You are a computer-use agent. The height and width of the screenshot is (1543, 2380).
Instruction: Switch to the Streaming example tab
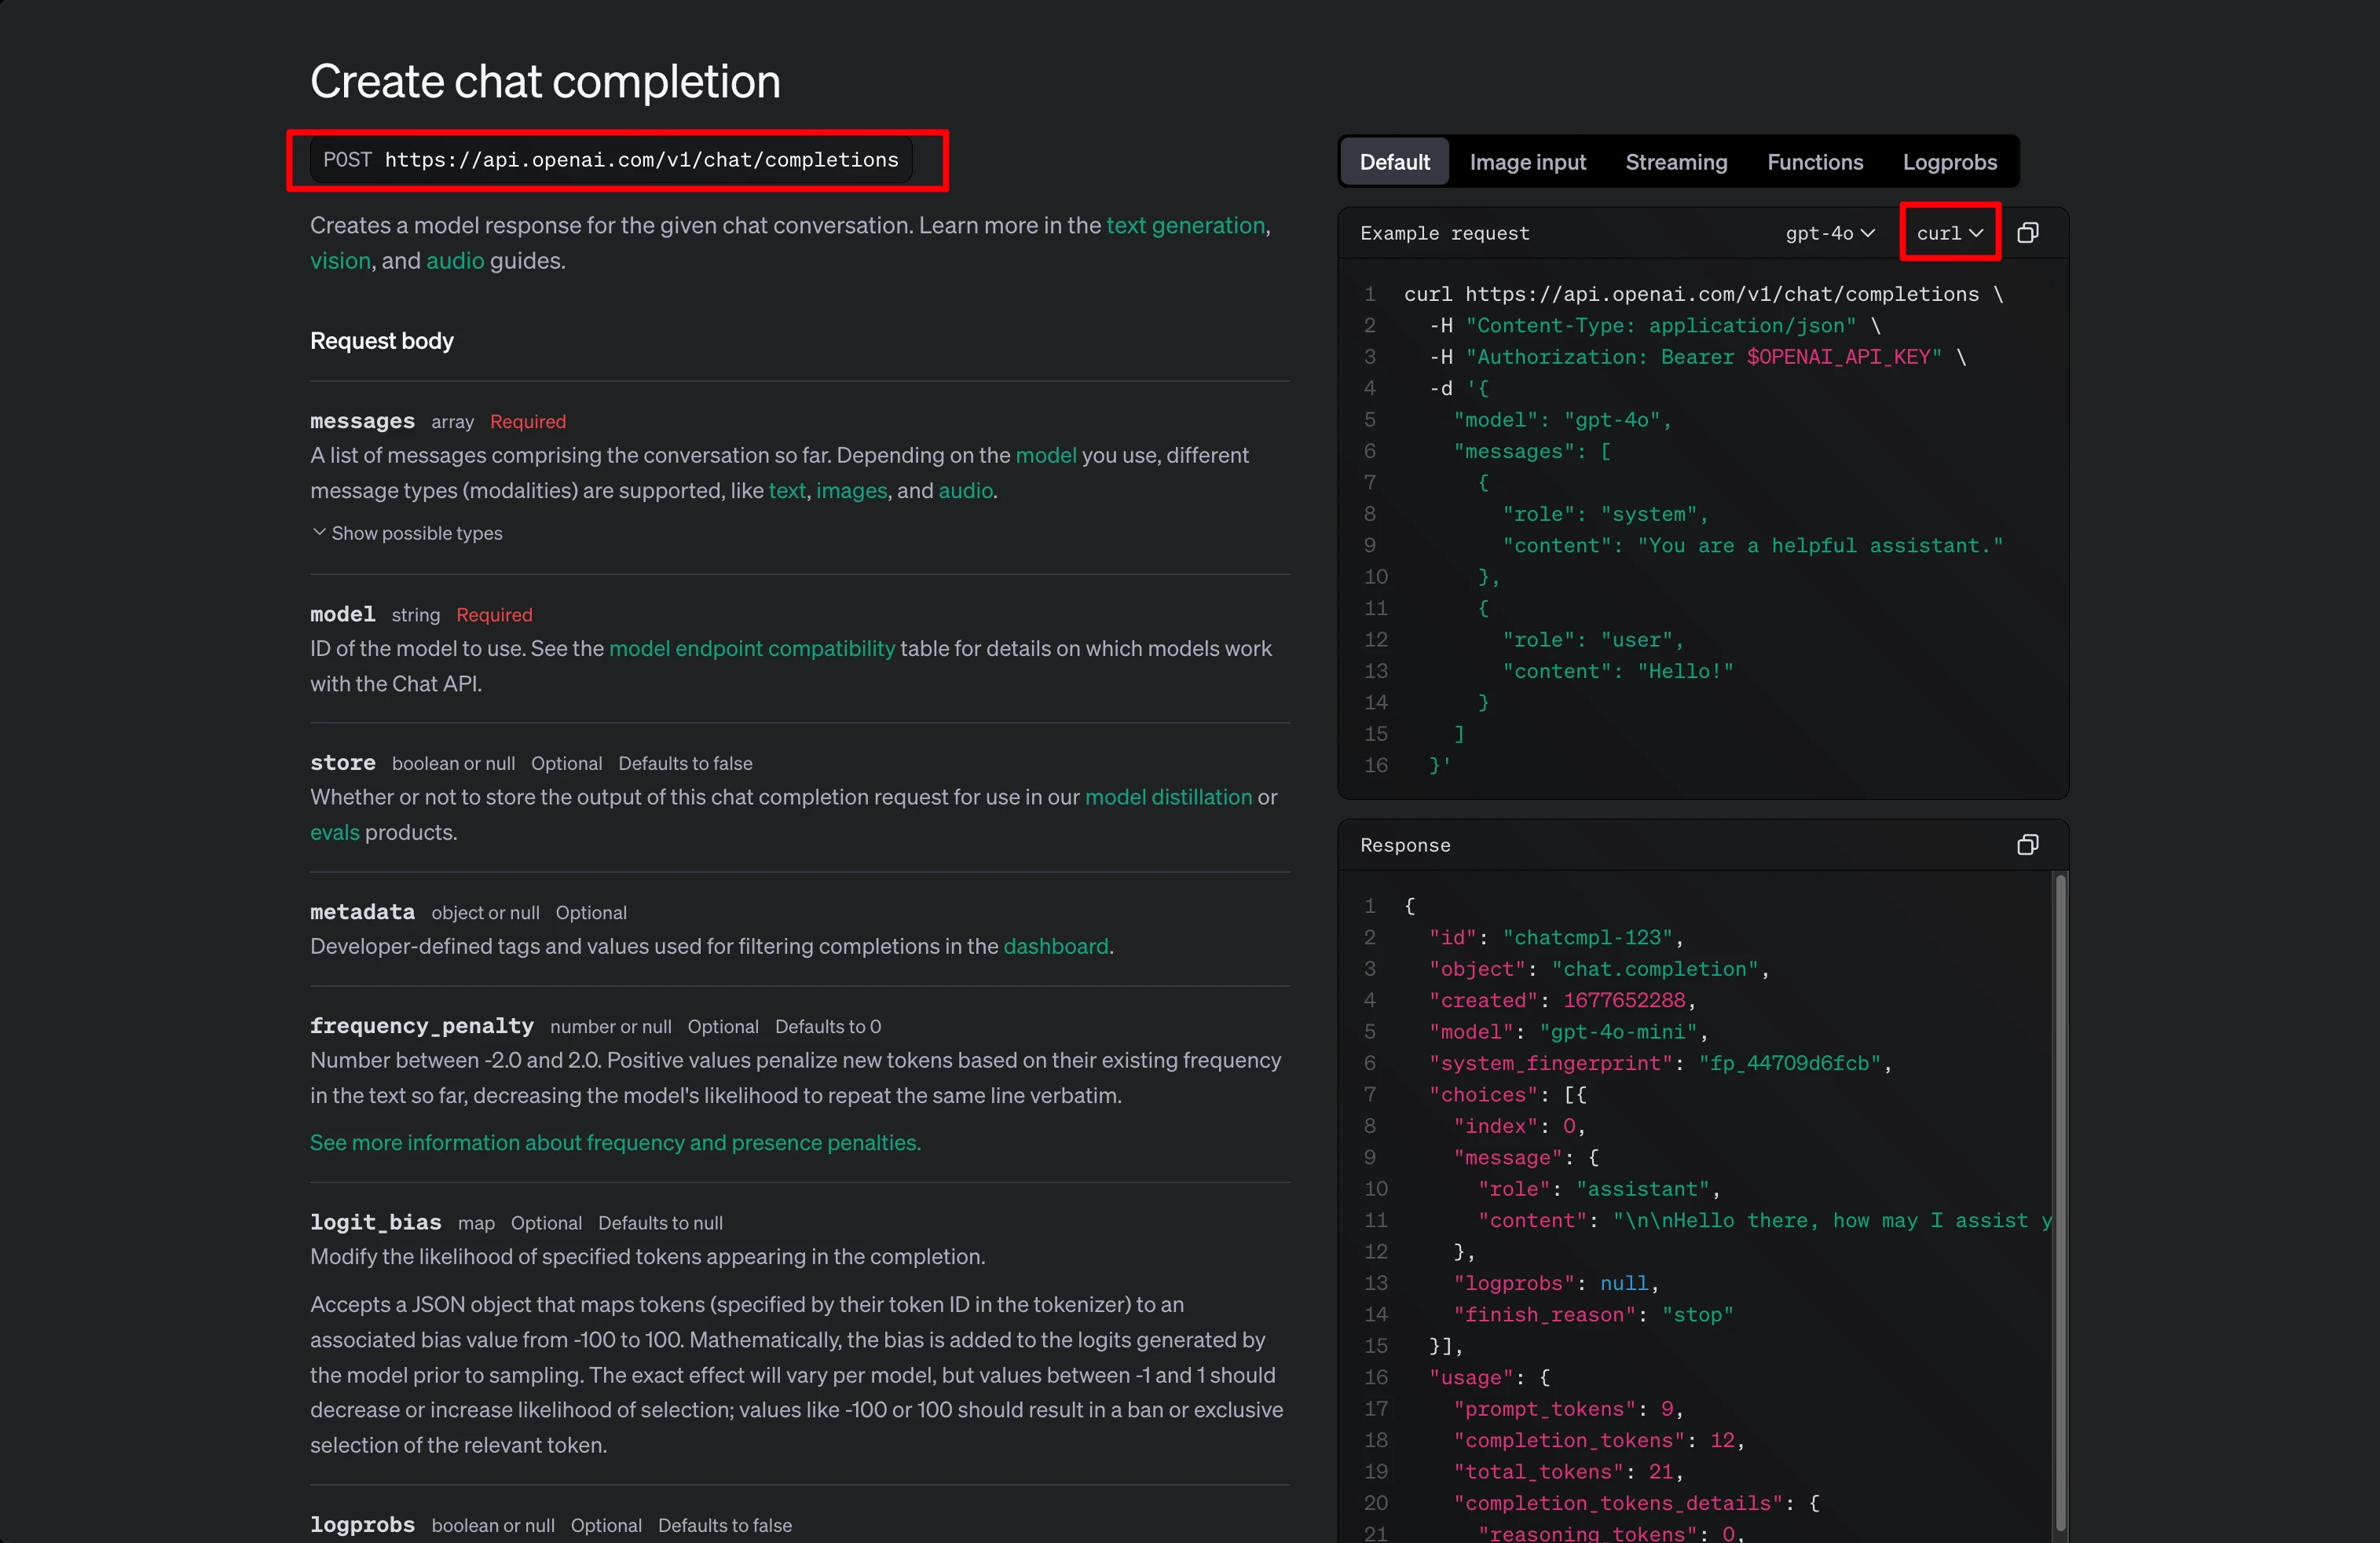[1676, 162]
